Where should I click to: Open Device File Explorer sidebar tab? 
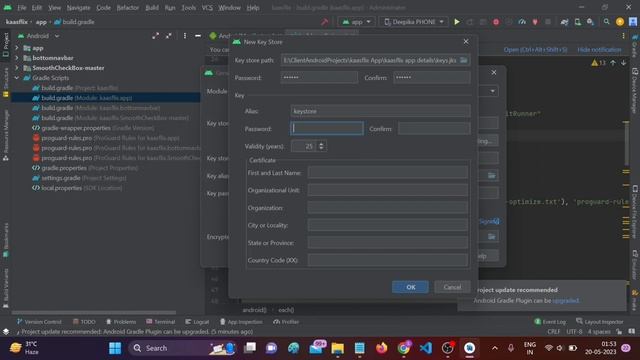635,212
